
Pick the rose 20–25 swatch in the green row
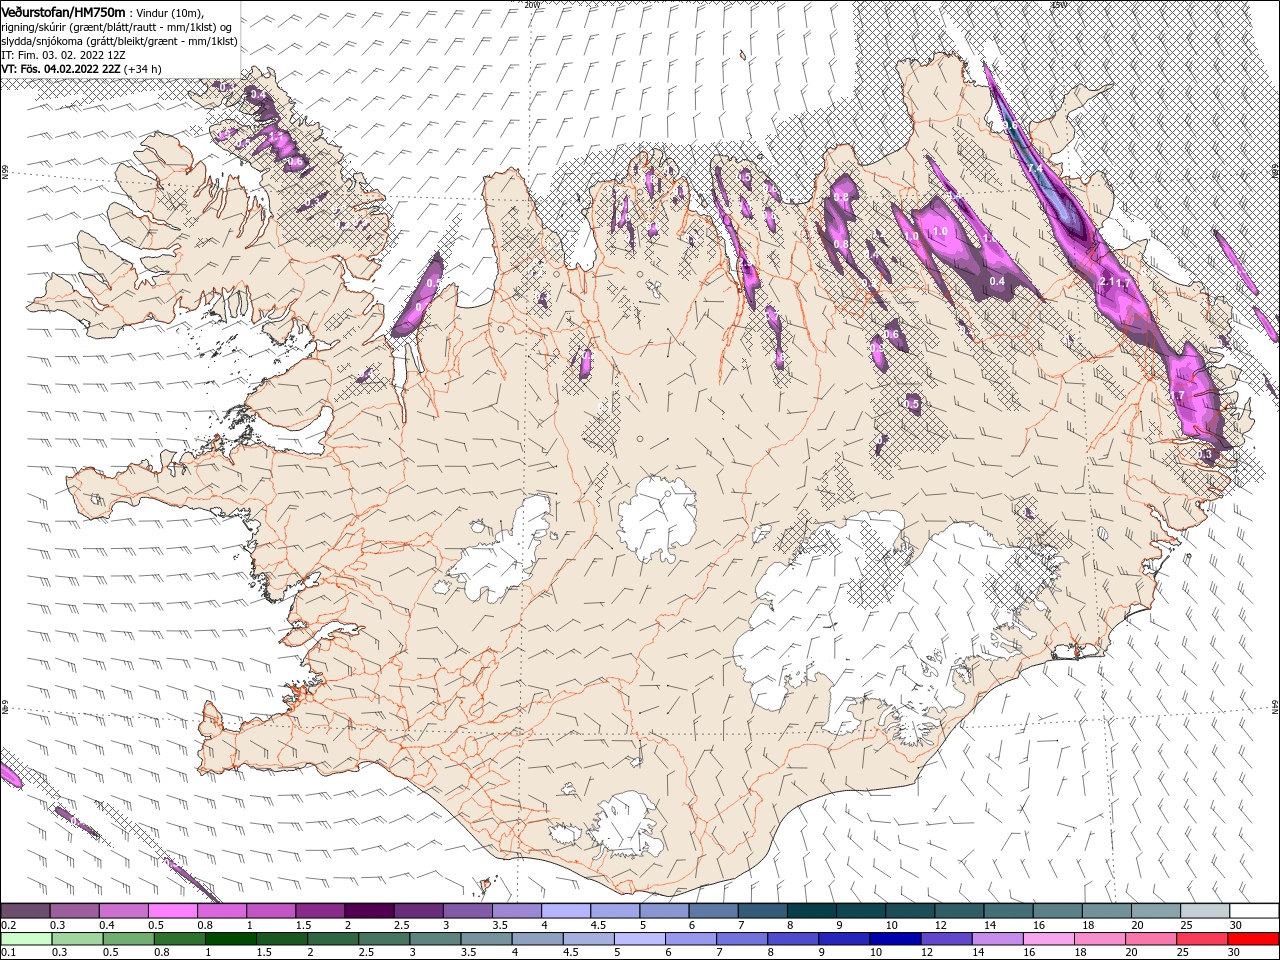point(1151,939)
